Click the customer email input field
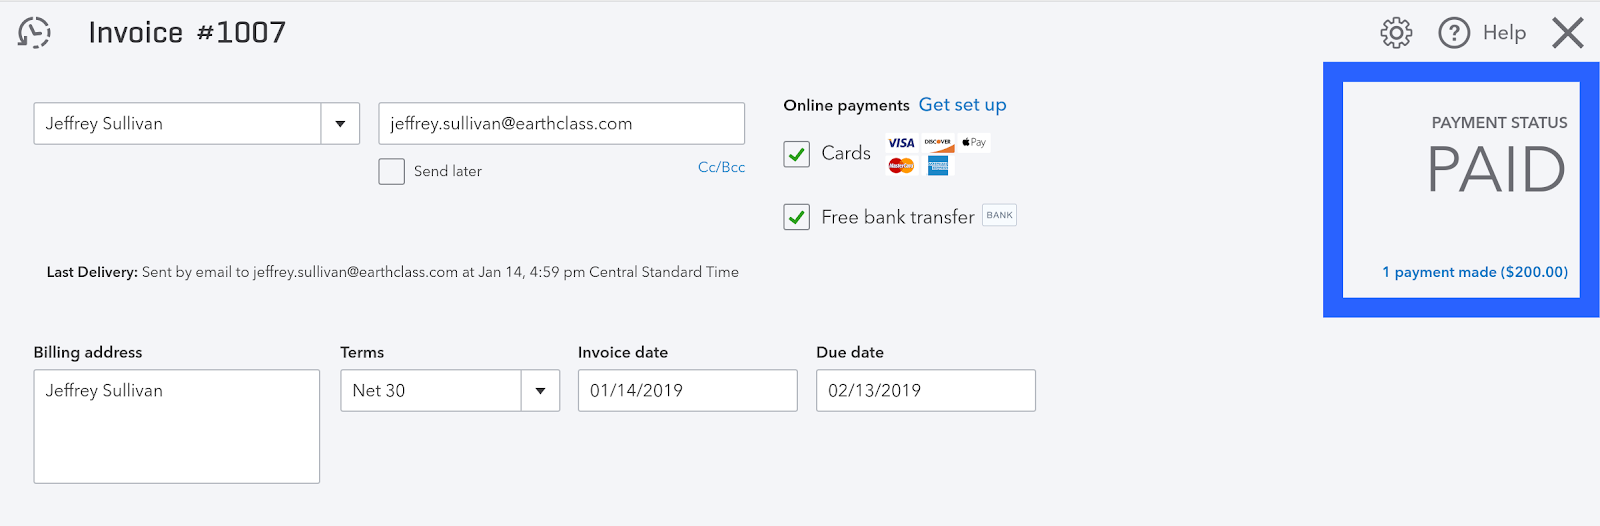The height and width of the screenshot is (526, 1600). (x=561, y=124)
